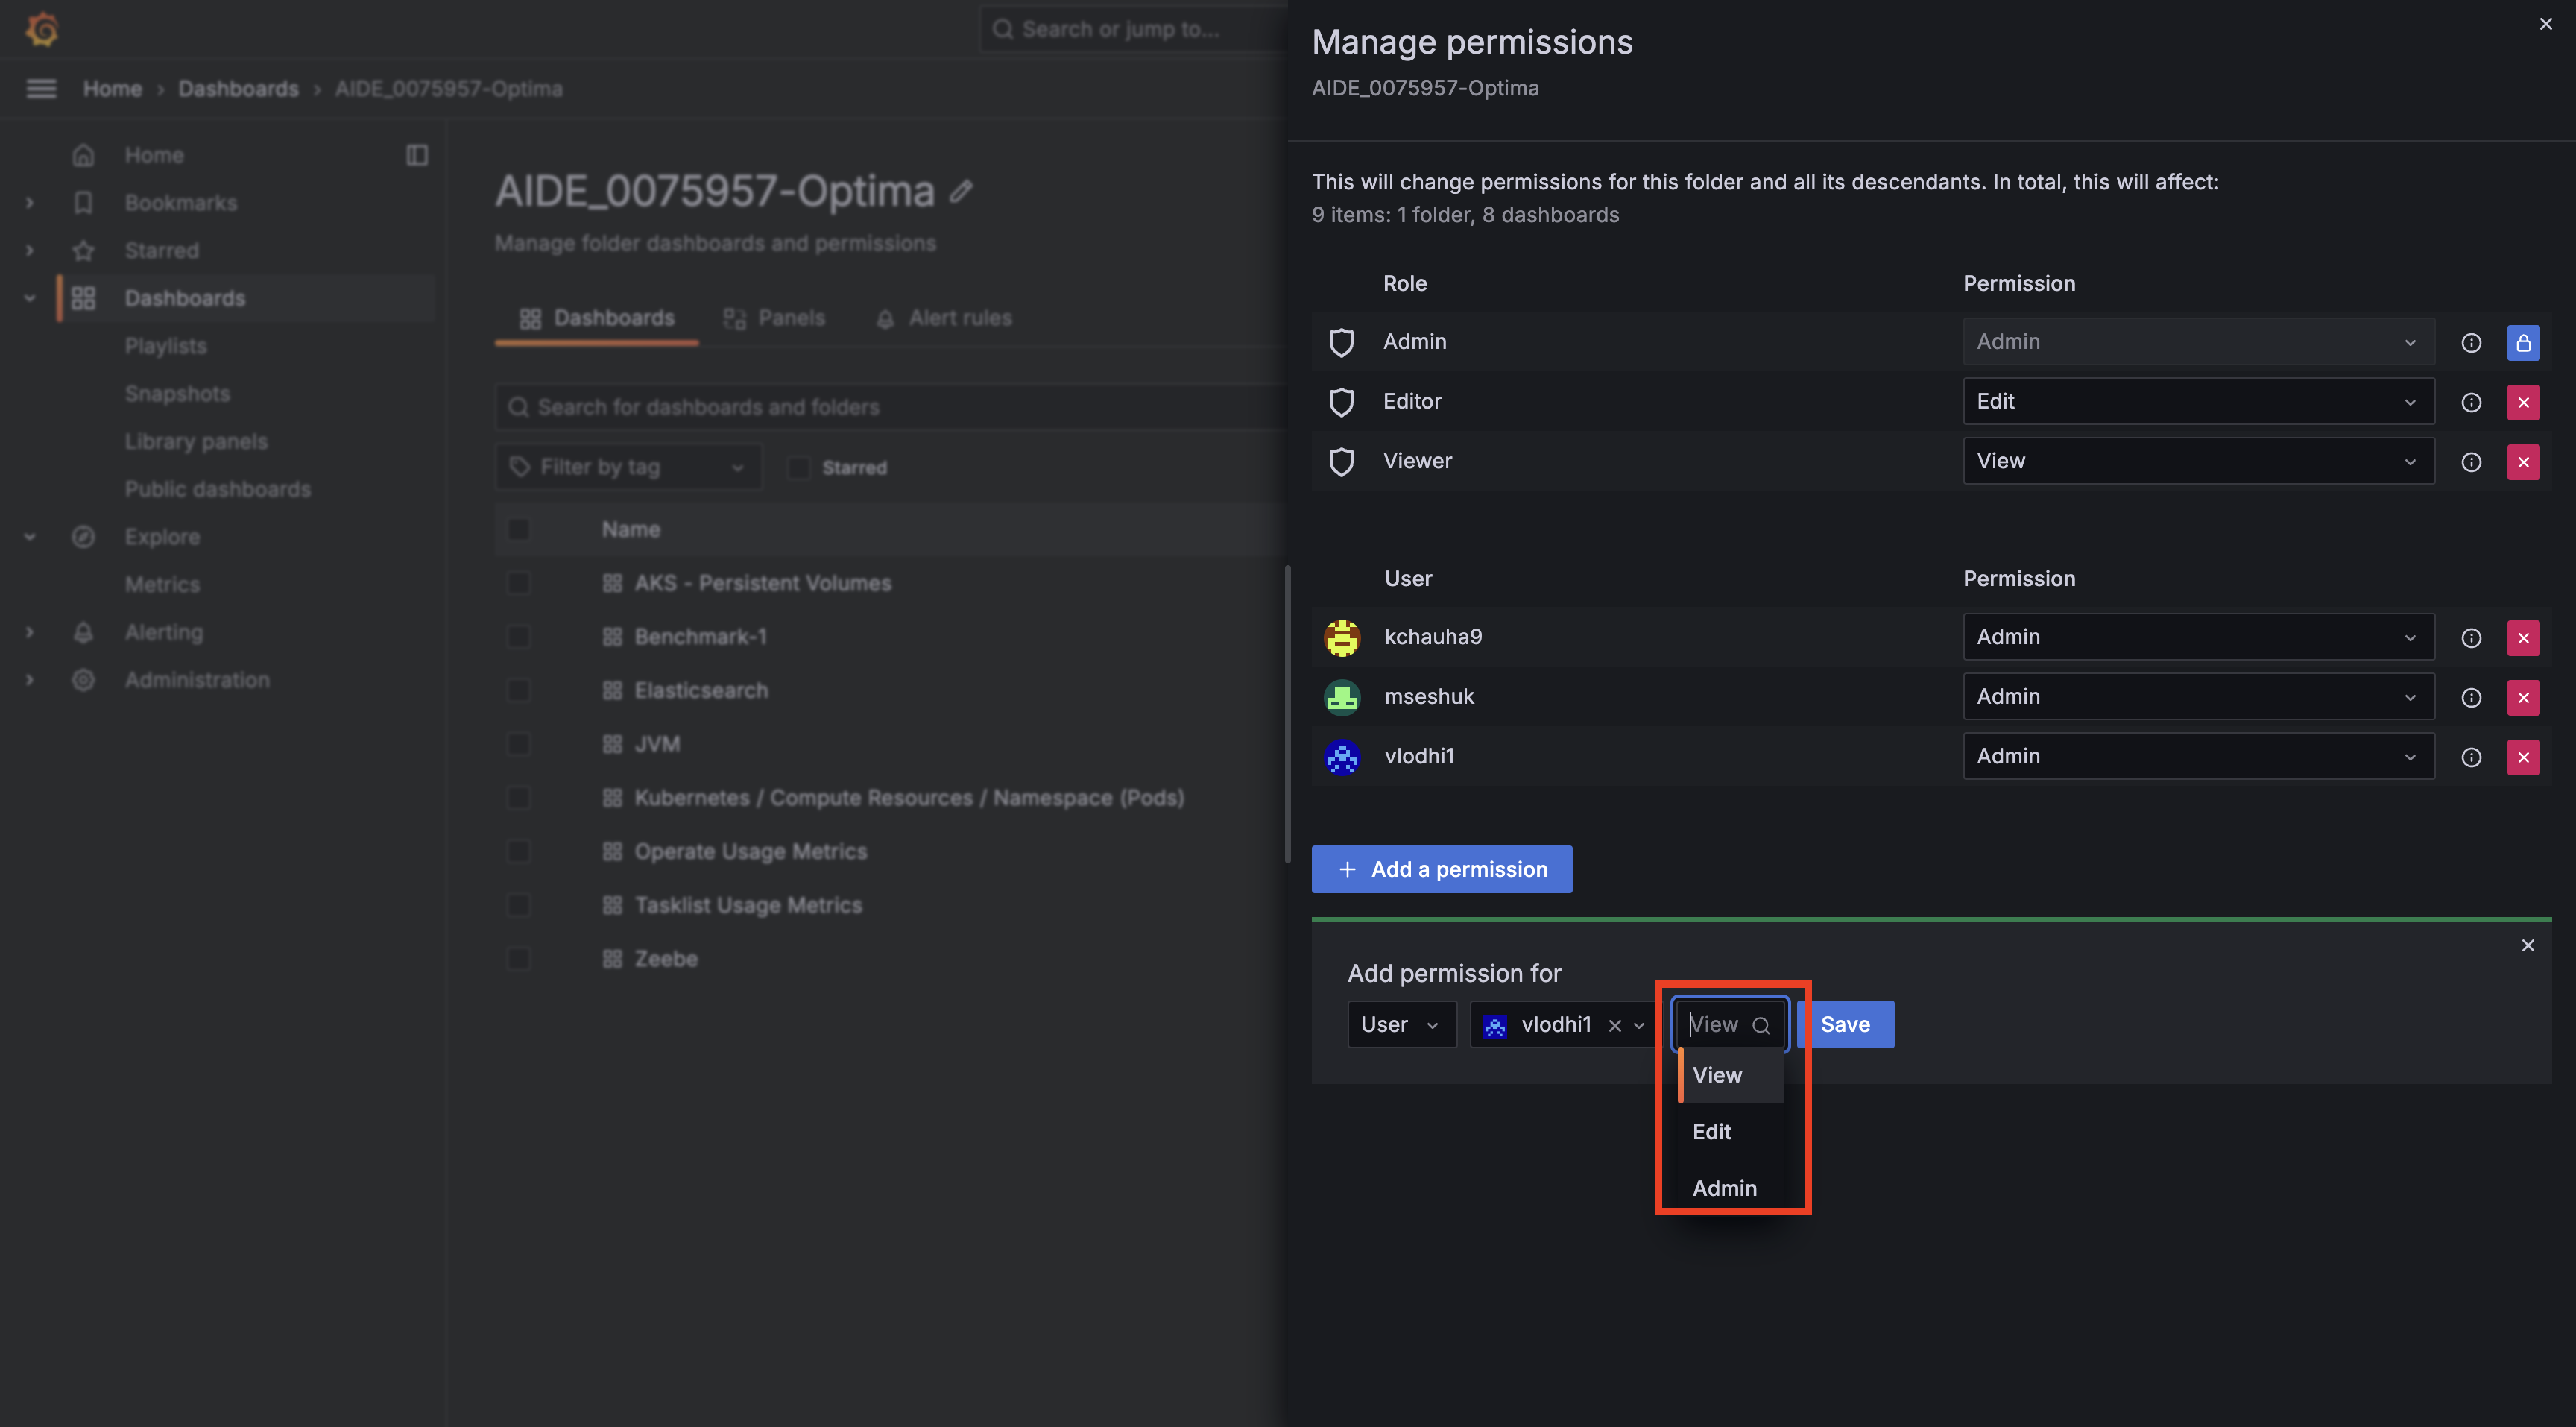Close the Manage permissions drawer
The height and width of the screenshot is (1427, 2576).
click(x=2546, y=24)
